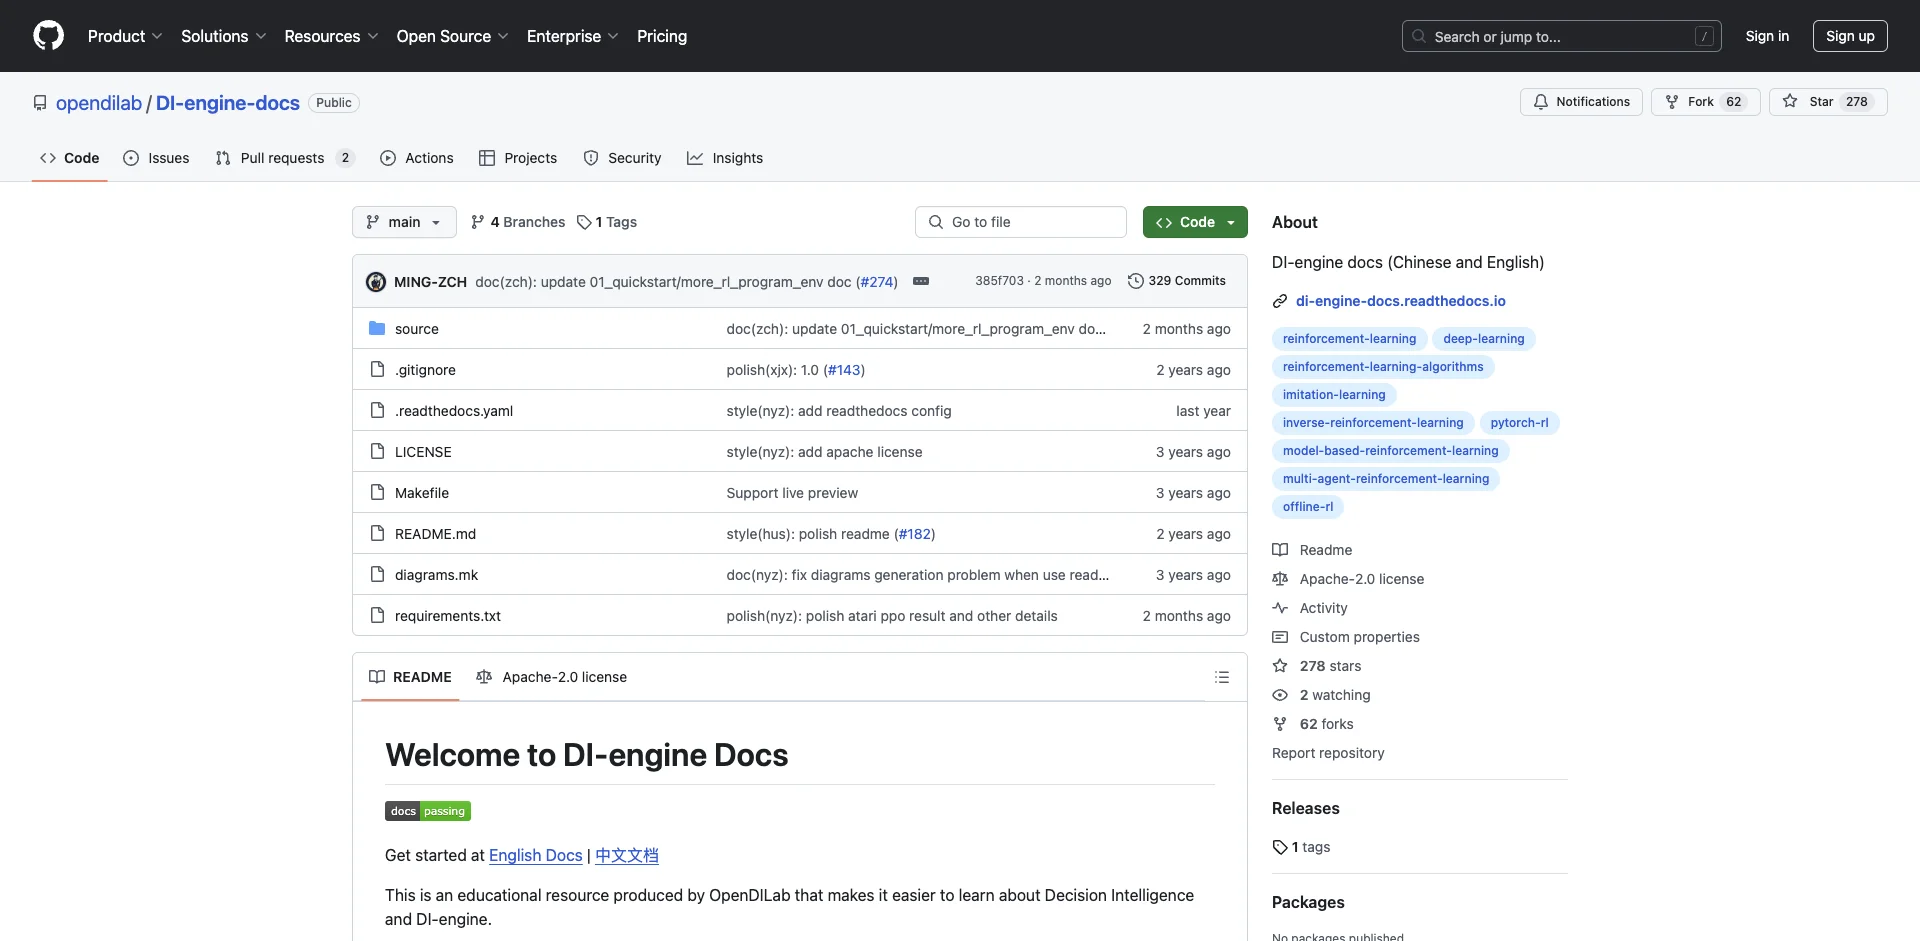Open the main branch selector dropdown
The image size is (1920, 941).
pyautogui.click(x=404, y=222)
